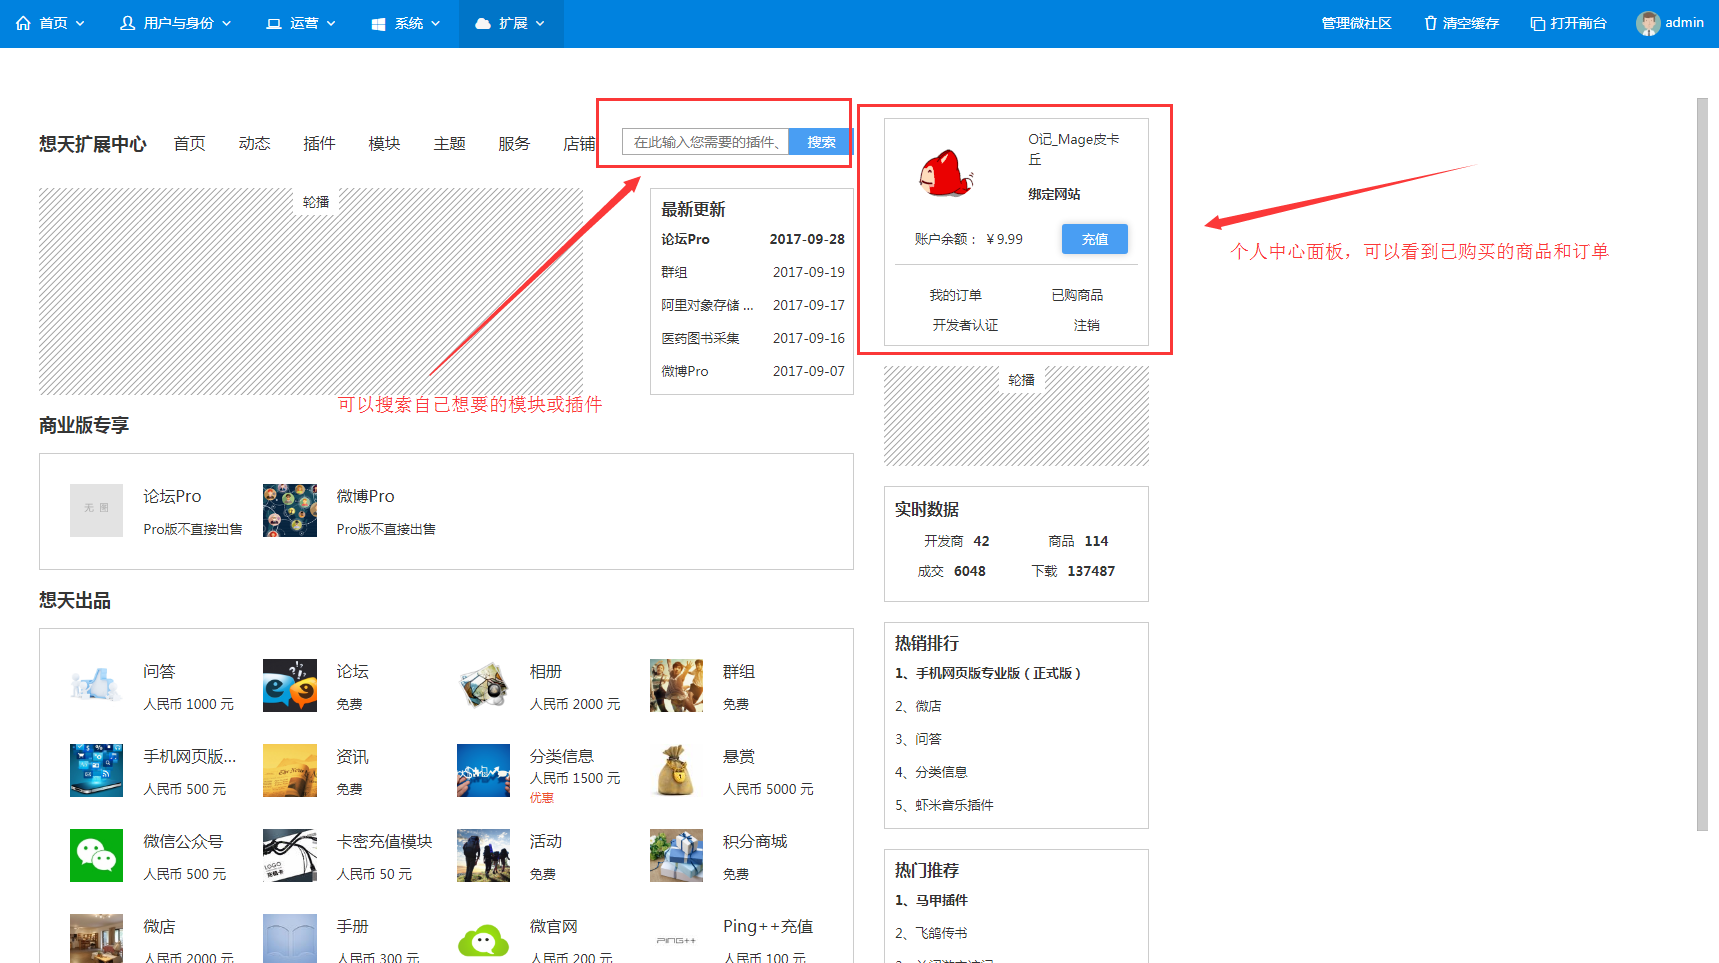Image resolution: width=1719 pixels, height=963 pixels.
Task: Click the page vertical scrollbar
Action: click(x=1702, y=465)
